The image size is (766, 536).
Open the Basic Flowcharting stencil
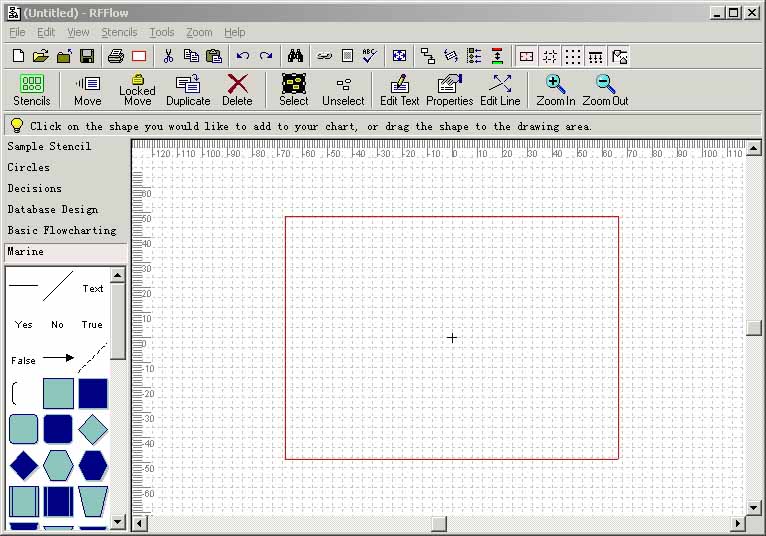[62, 230]
